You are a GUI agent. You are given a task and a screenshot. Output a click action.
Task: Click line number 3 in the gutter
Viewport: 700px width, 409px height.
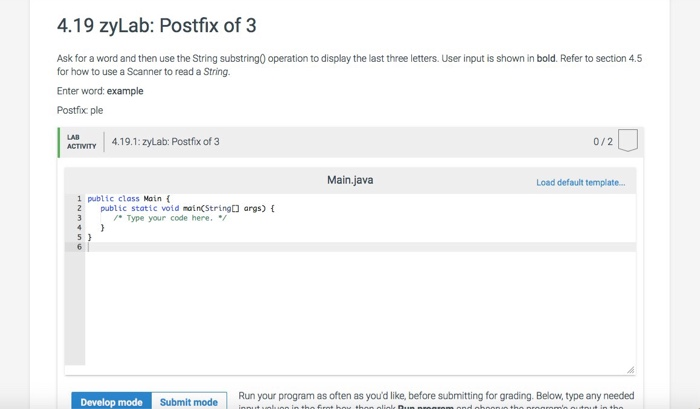pyautogui.click(x=79, y=218)
